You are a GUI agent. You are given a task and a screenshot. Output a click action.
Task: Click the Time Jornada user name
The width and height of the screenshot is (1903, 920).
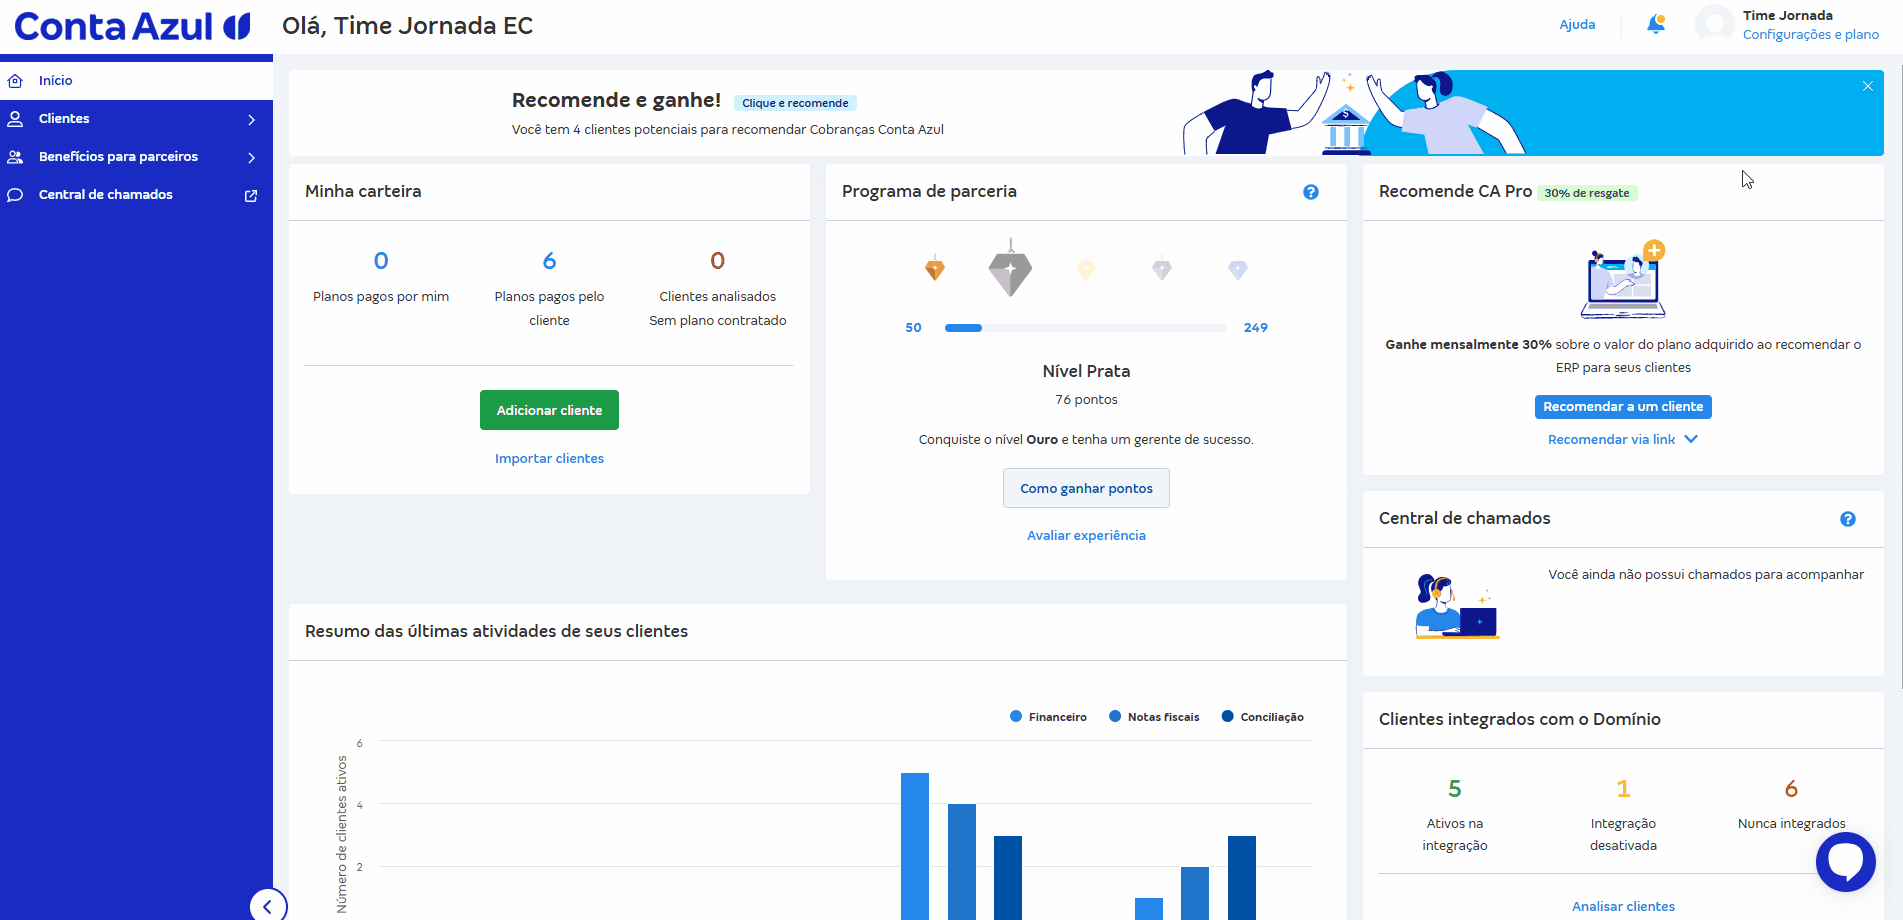click(x=1788, y=16)
